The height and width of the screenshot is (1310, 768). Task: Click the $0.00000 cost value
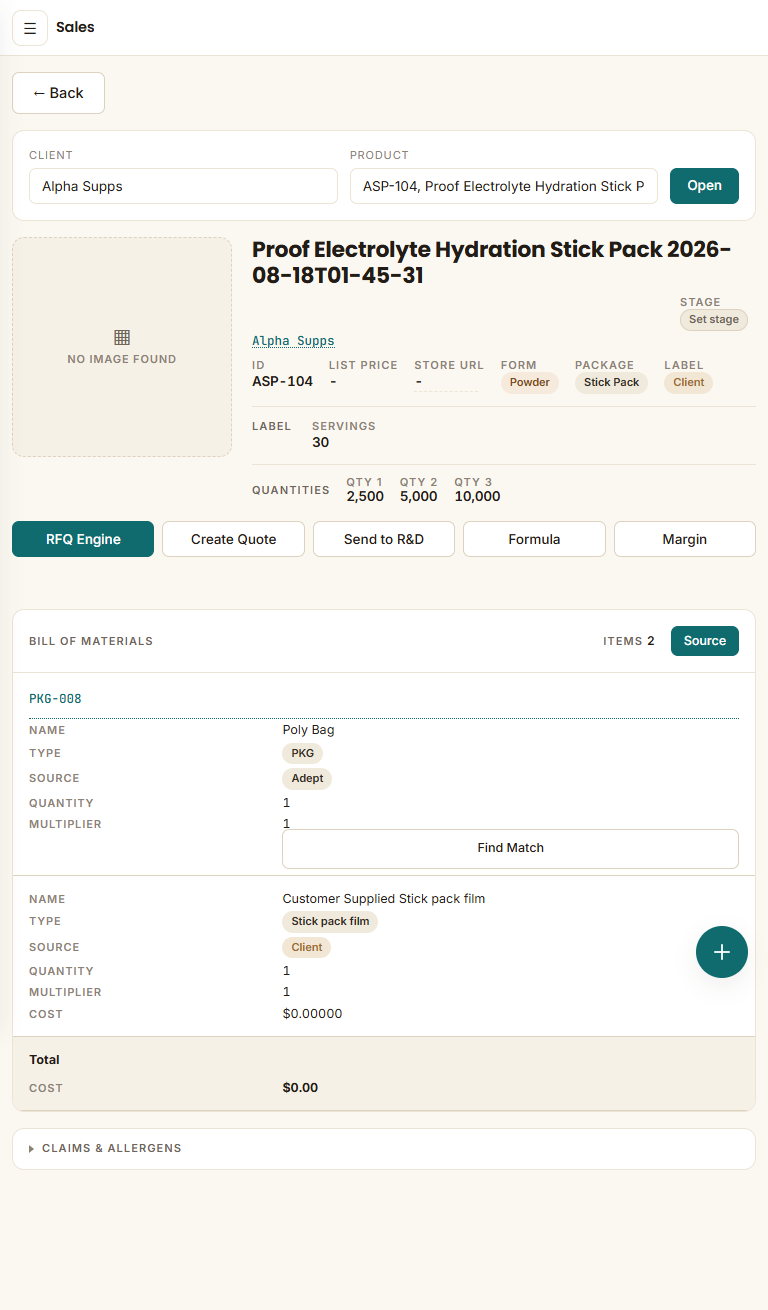(x=312, y=1014)
